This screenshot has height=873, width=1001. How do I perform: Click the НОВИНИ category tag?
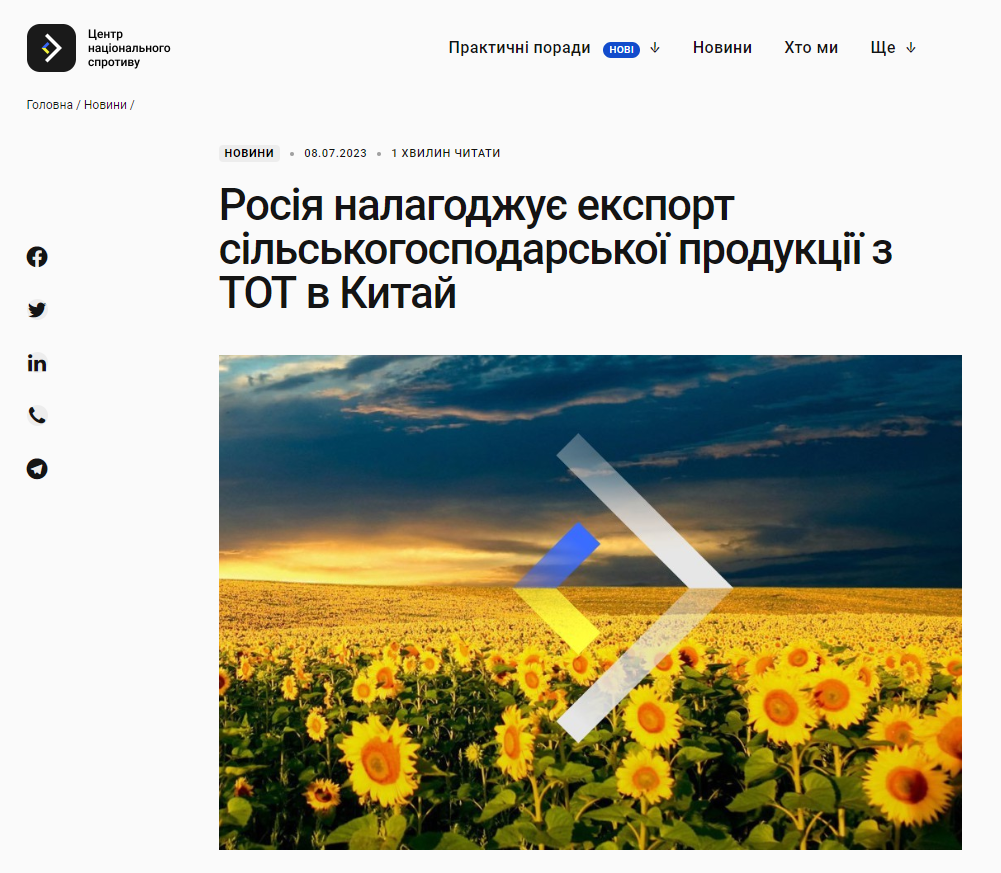click(249, 153)
